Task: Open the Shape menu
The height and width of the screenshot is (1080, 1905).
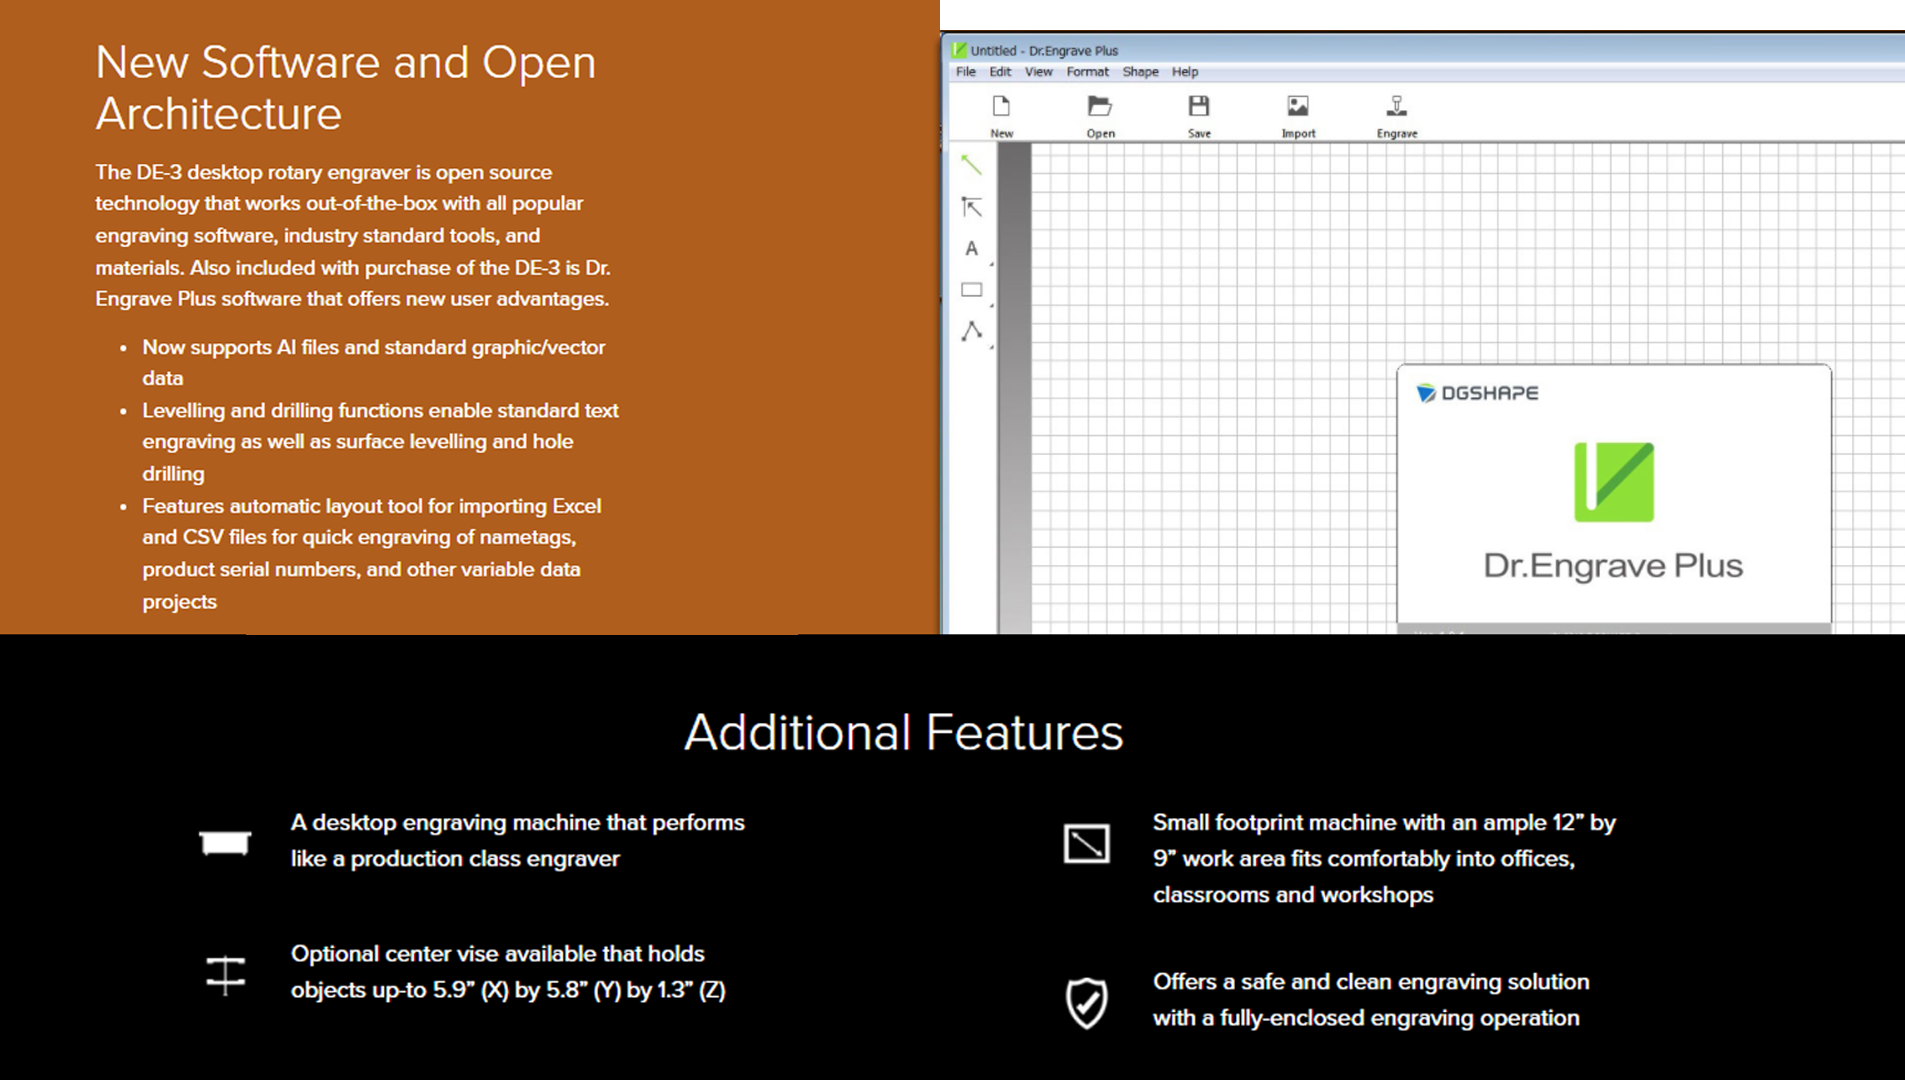Action: tap(1140, 72)
